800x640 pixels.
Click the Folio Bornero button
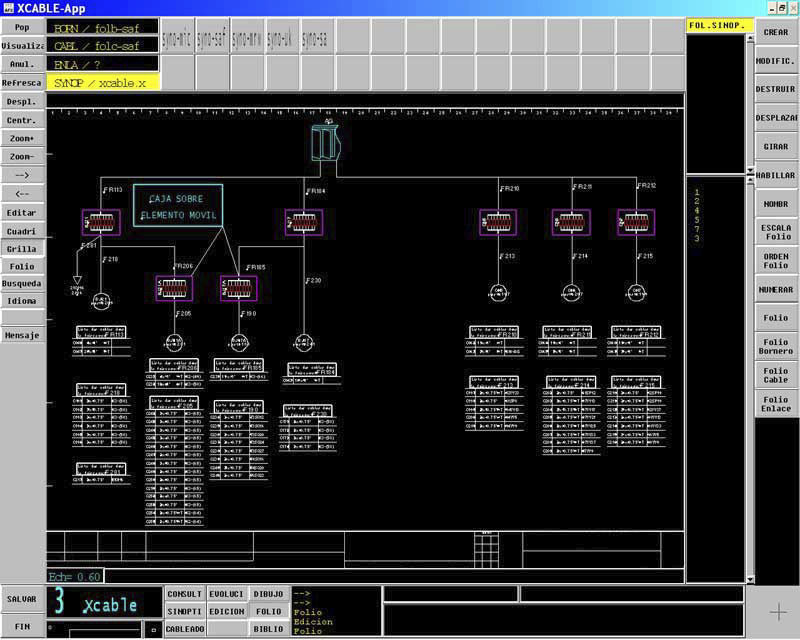pos(776,347)
